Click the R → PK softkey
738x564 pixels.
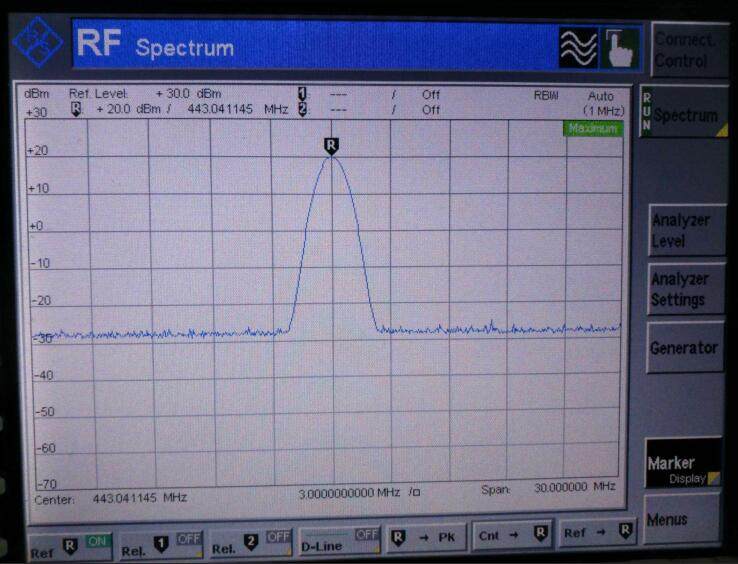click(426, 537)
